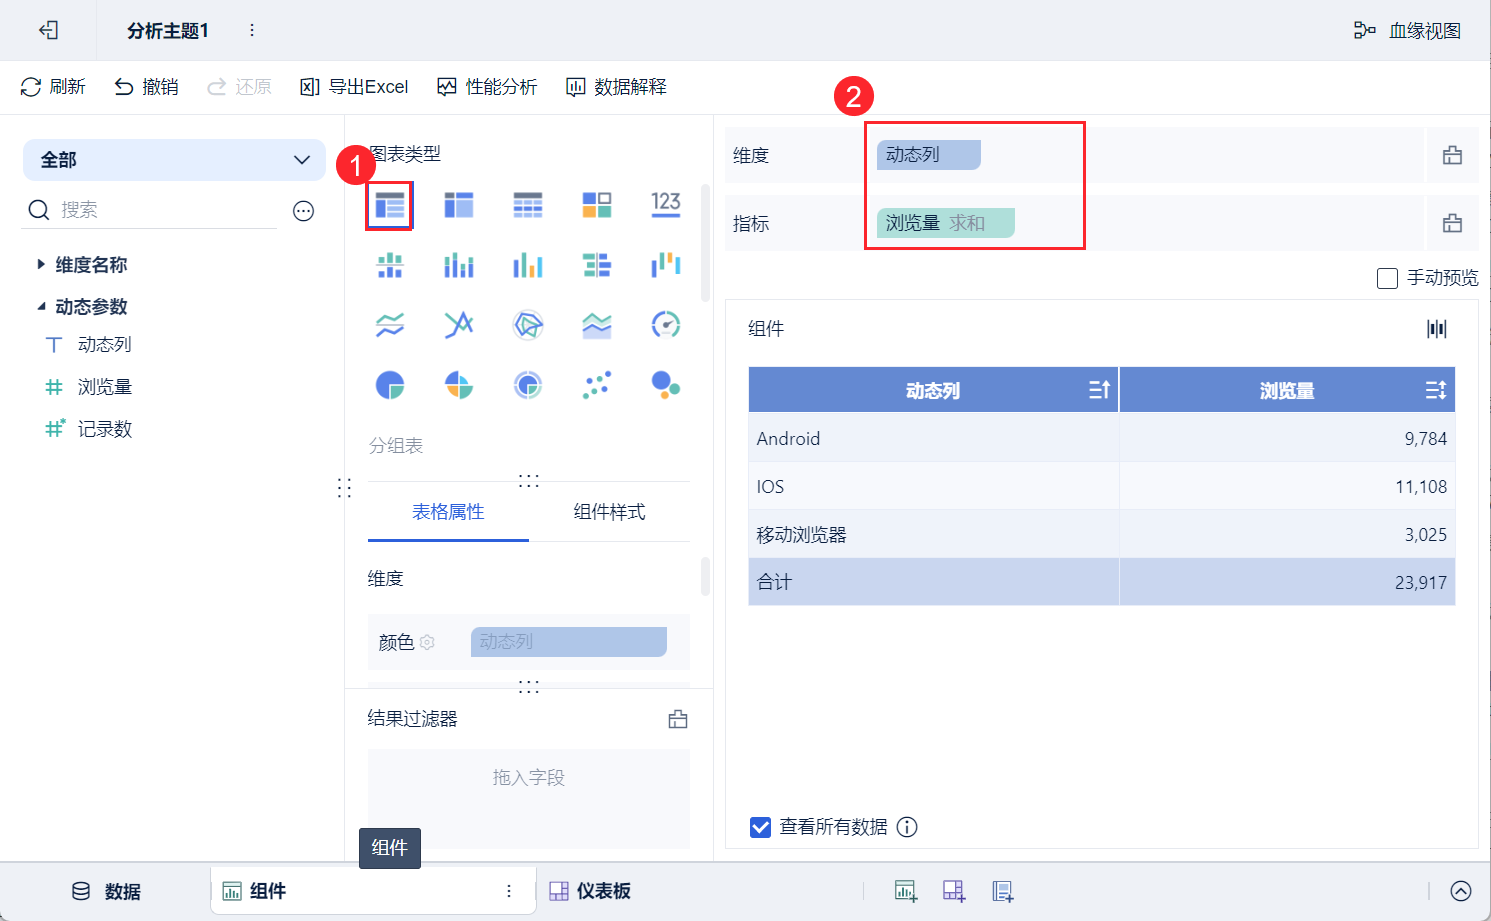Select the cross table chart type icon

[x=459, y=205]
